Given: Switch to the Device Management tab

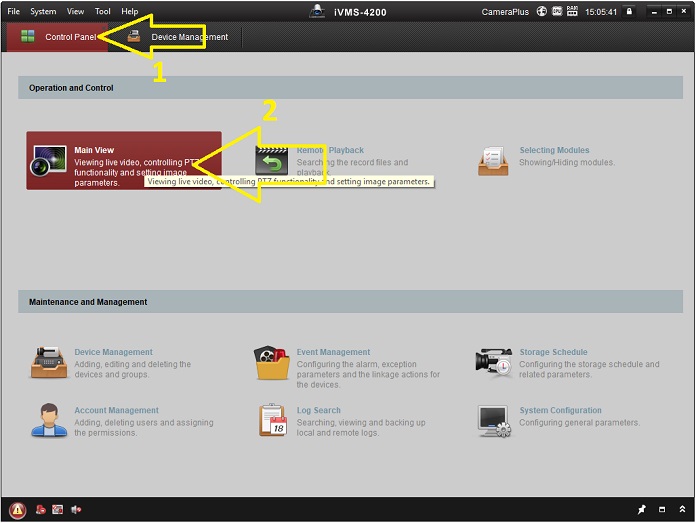Looking at the screenshot, I should (176, 37).
